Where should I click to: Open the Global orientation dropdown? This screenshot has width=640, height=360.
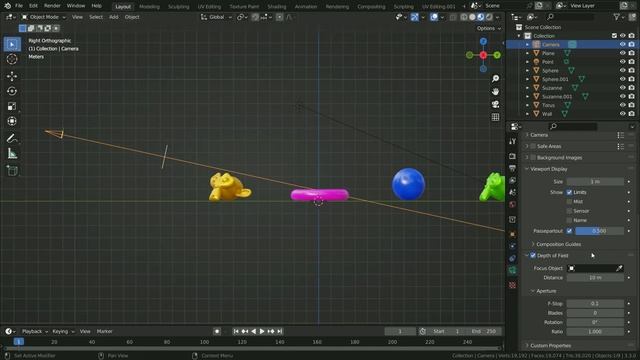click(216, 17)
